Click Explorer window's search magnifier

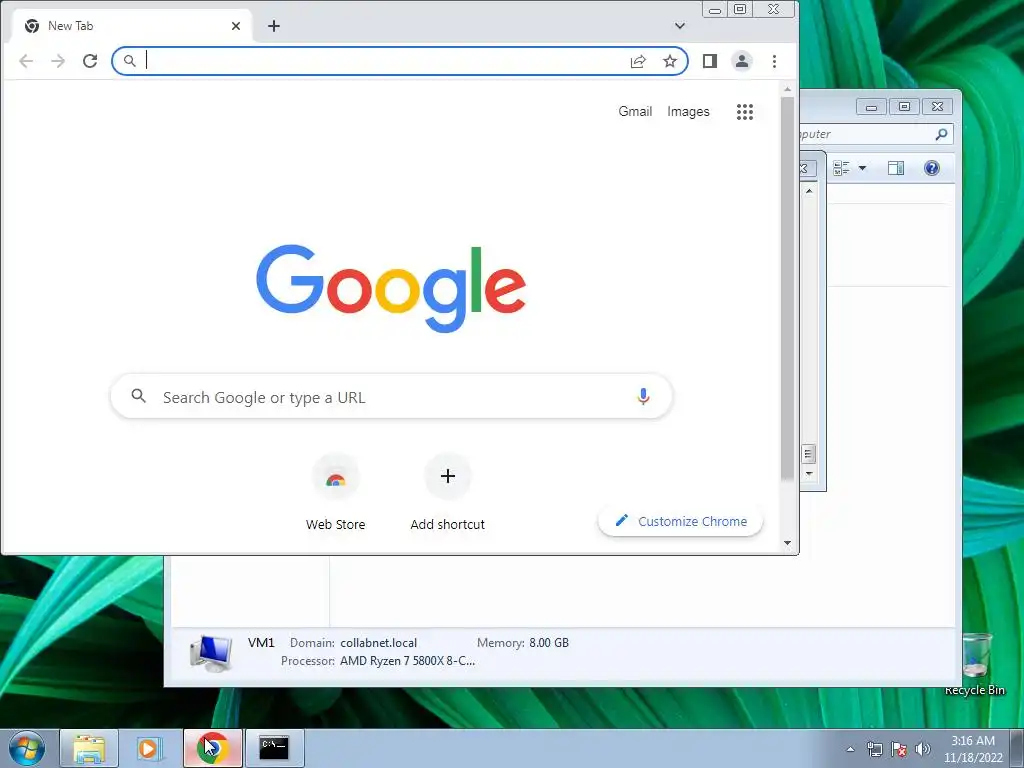[941, 135]
